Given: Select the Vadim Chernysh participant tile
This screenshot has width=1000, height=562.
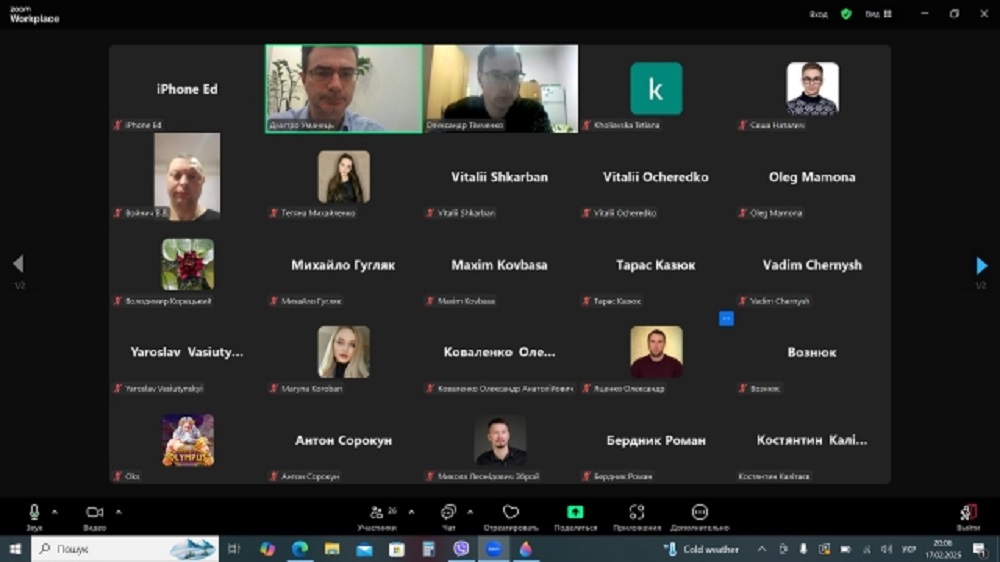Looking at the screenshot, I should click(812, 265).
